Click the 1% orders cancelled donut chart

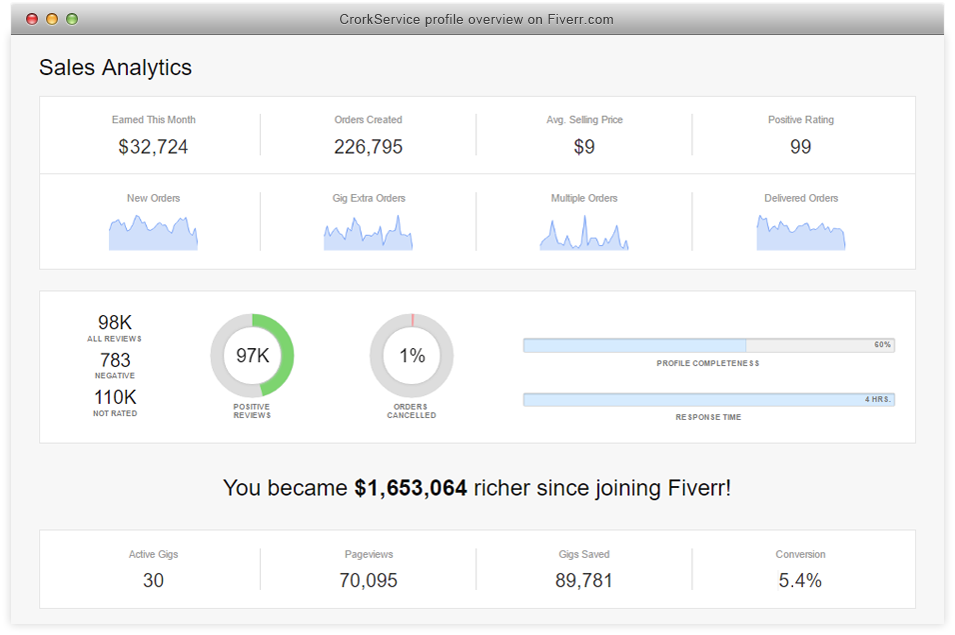coord(412,356)
